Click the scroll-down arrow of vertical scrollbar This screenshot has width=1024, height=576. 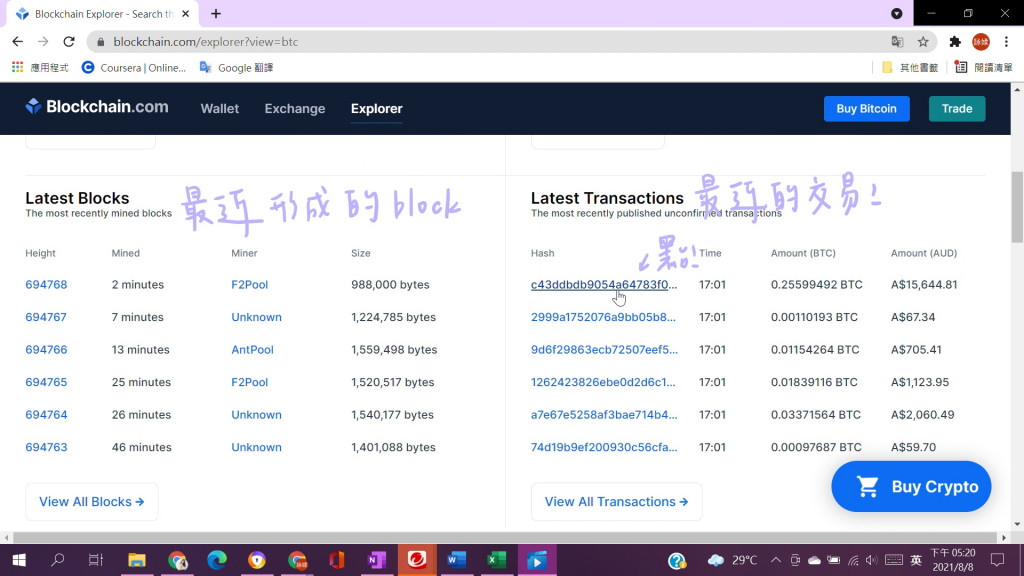(1017, 524)
